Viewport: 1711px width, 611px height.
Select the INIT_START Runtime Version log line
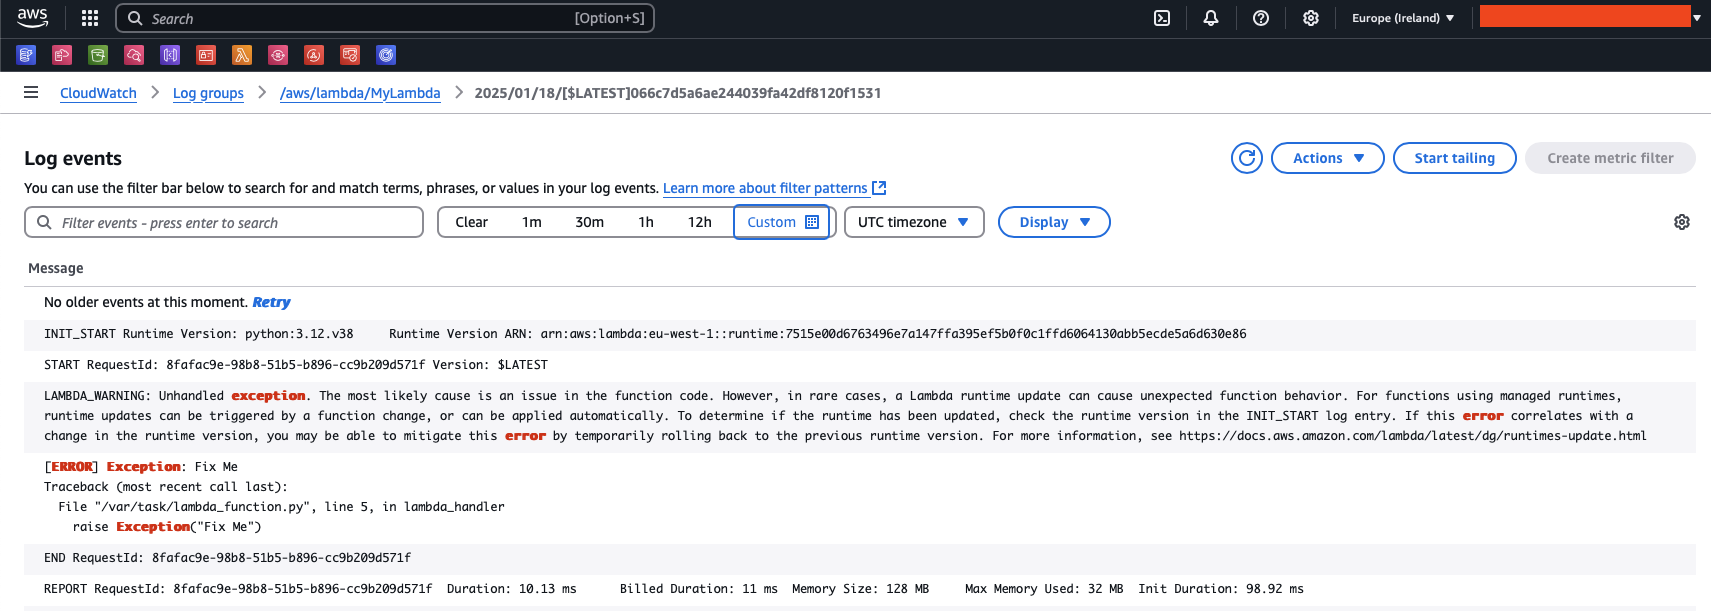[860, 334]
